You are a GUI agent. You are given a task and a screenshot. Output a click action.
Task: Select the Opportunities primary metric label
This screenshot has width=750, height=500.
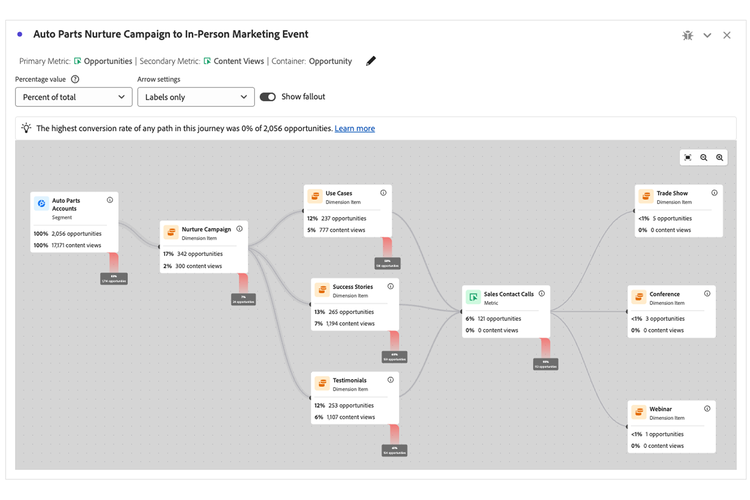tap(108, 61)
